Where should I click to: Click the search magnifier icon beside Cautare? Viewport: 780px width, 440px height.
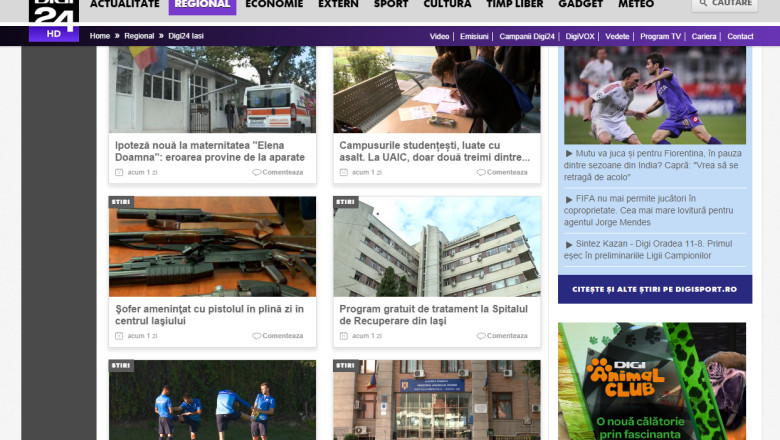click(x=704, y=4)
